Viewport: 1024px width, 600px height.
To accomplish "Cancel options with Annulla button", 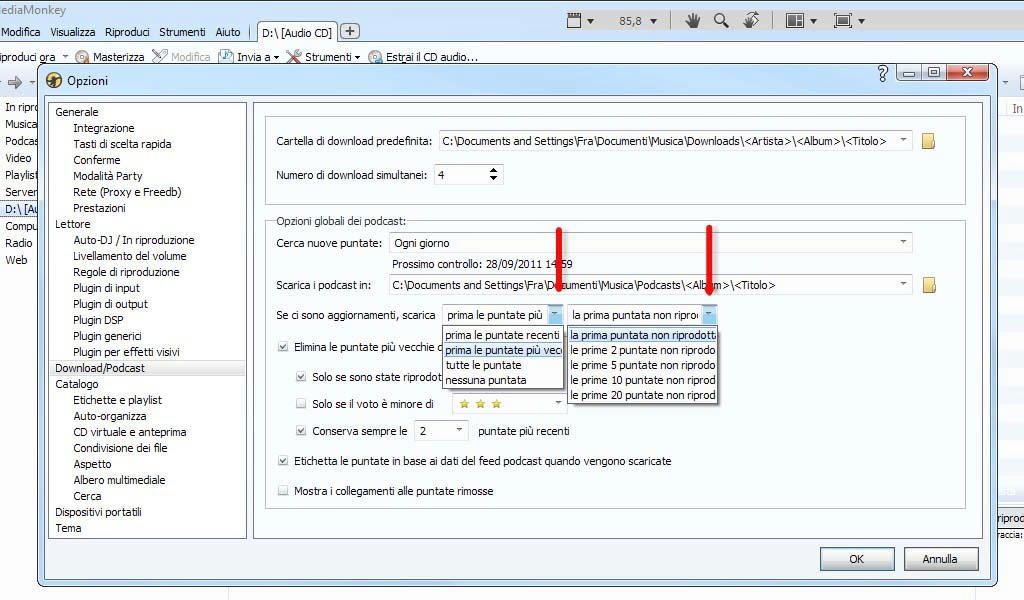I will [940, 559].
